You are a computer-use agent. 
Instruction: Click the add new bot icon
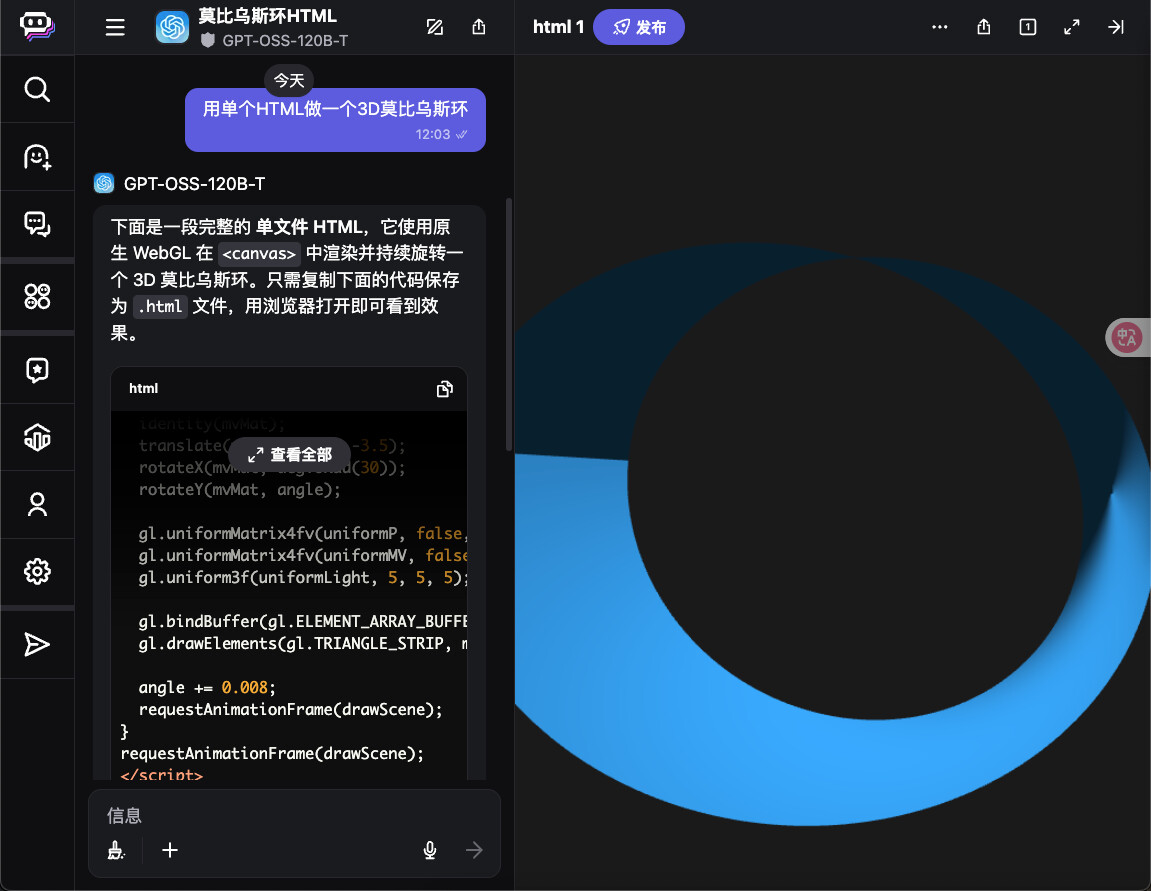[x=37, y=157]
